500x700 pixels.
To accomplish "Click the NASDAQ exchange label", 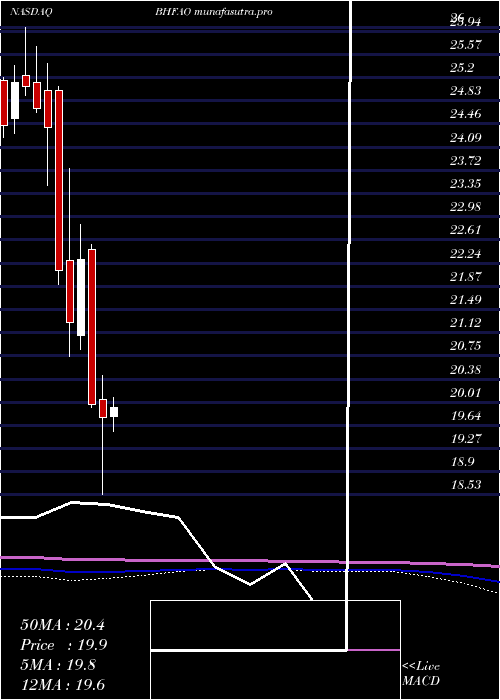I will [x=31, y=12].
